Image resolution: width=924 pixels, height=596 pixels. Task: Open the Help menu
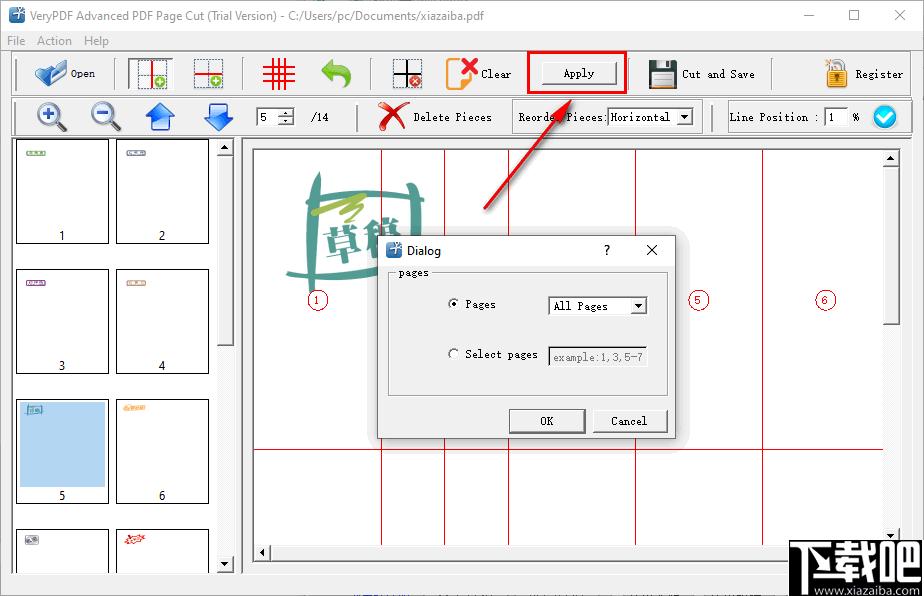96,41
